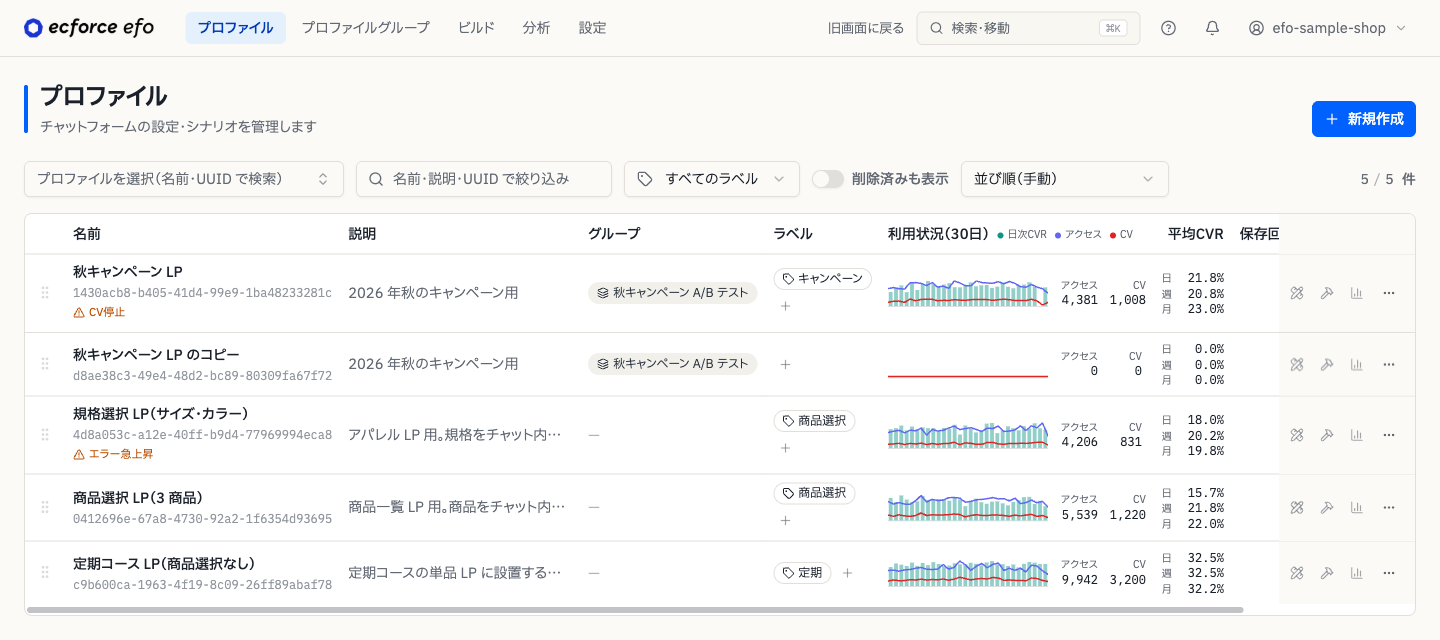Open efo-sample-shop account menu
This screenshot has height=640, width=1440.
1327,28
